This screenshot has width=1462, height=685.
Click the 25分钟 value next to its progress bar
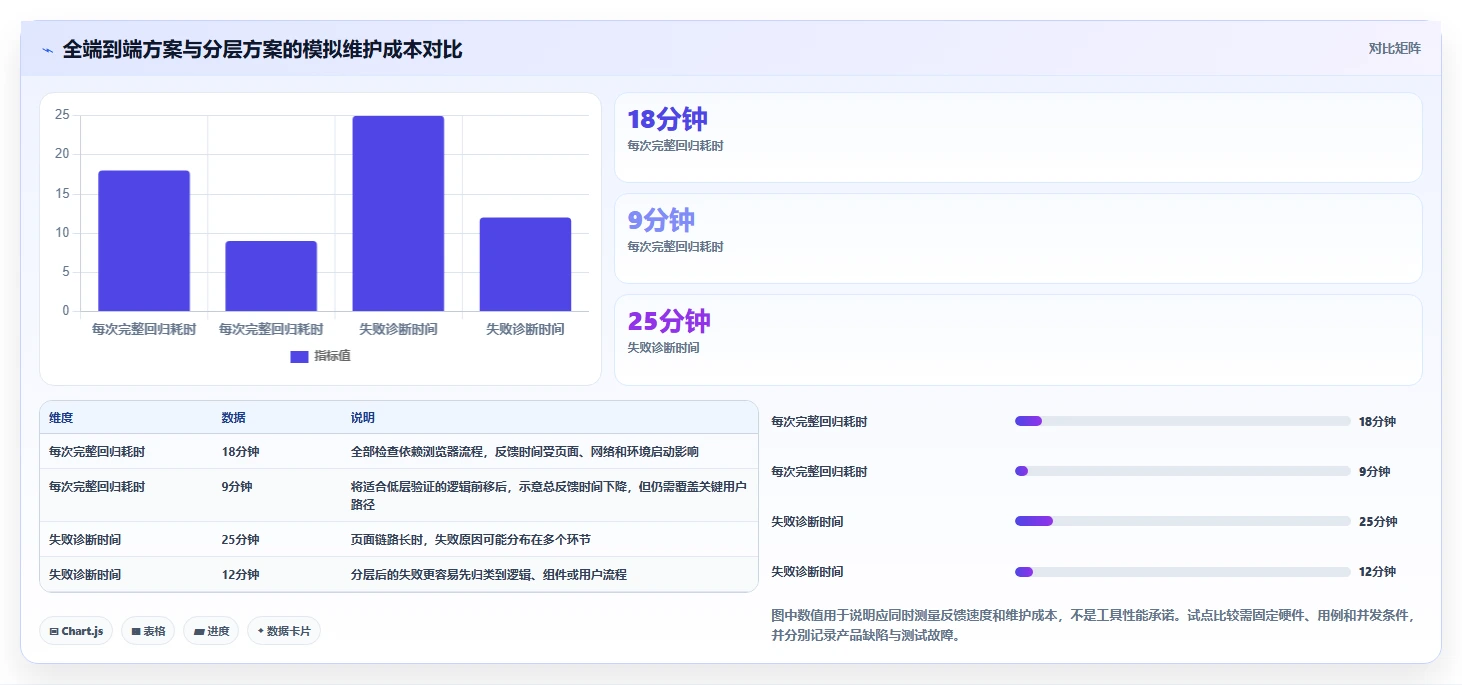[1378, 522]
